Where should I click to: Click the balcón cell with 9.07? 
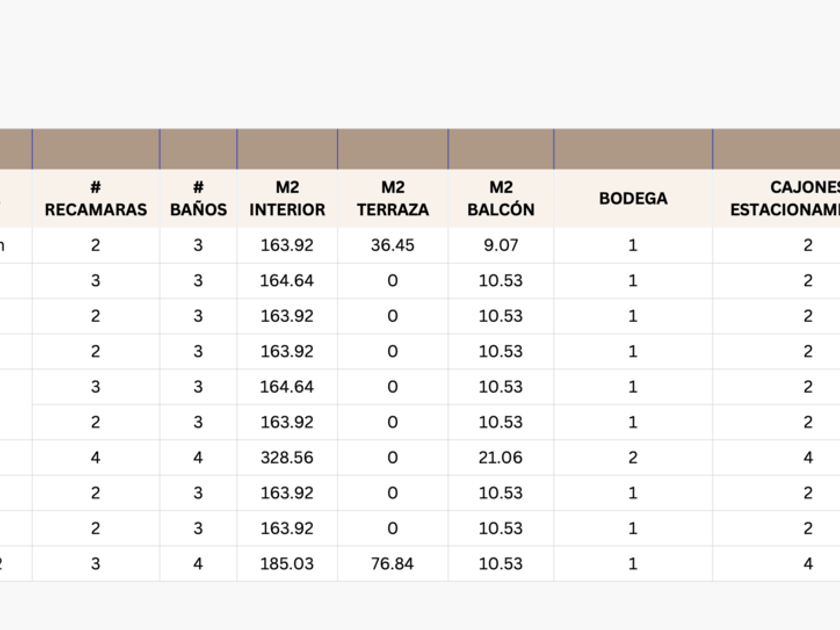tap(500, 245)
